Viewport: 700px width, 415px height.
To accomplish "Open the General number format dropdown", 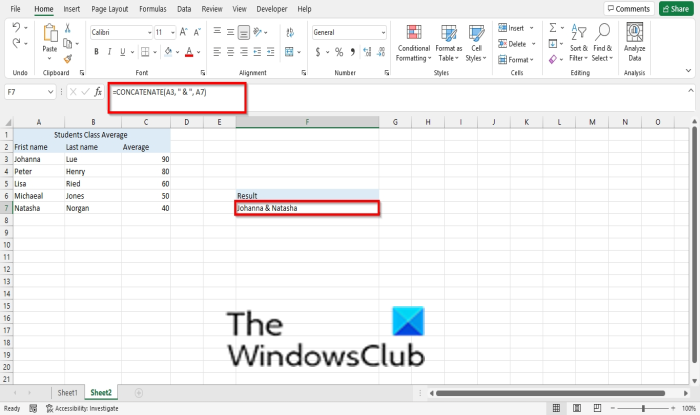I will [x=383, y=33].
